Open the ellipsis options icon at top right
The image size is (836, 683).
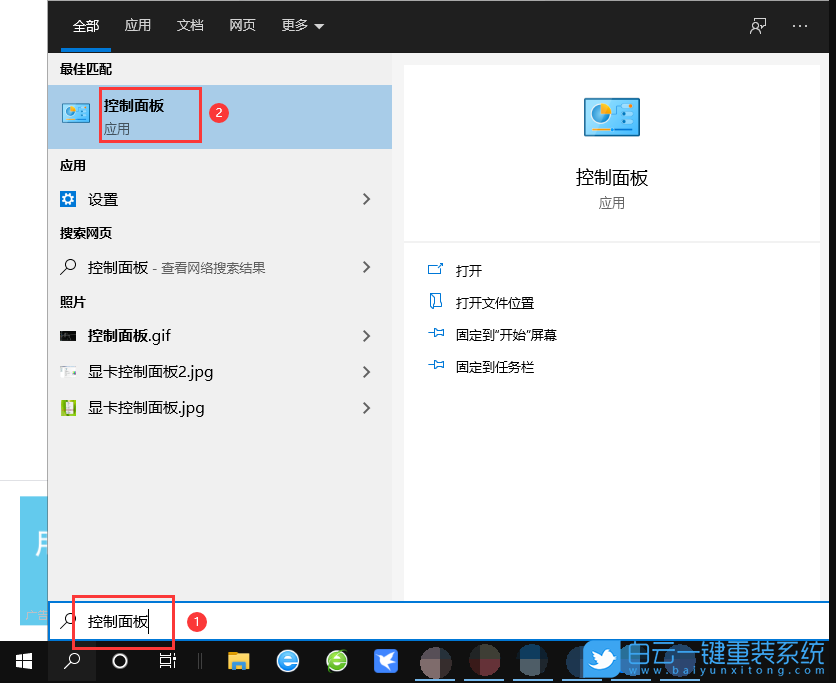(802, 26)
